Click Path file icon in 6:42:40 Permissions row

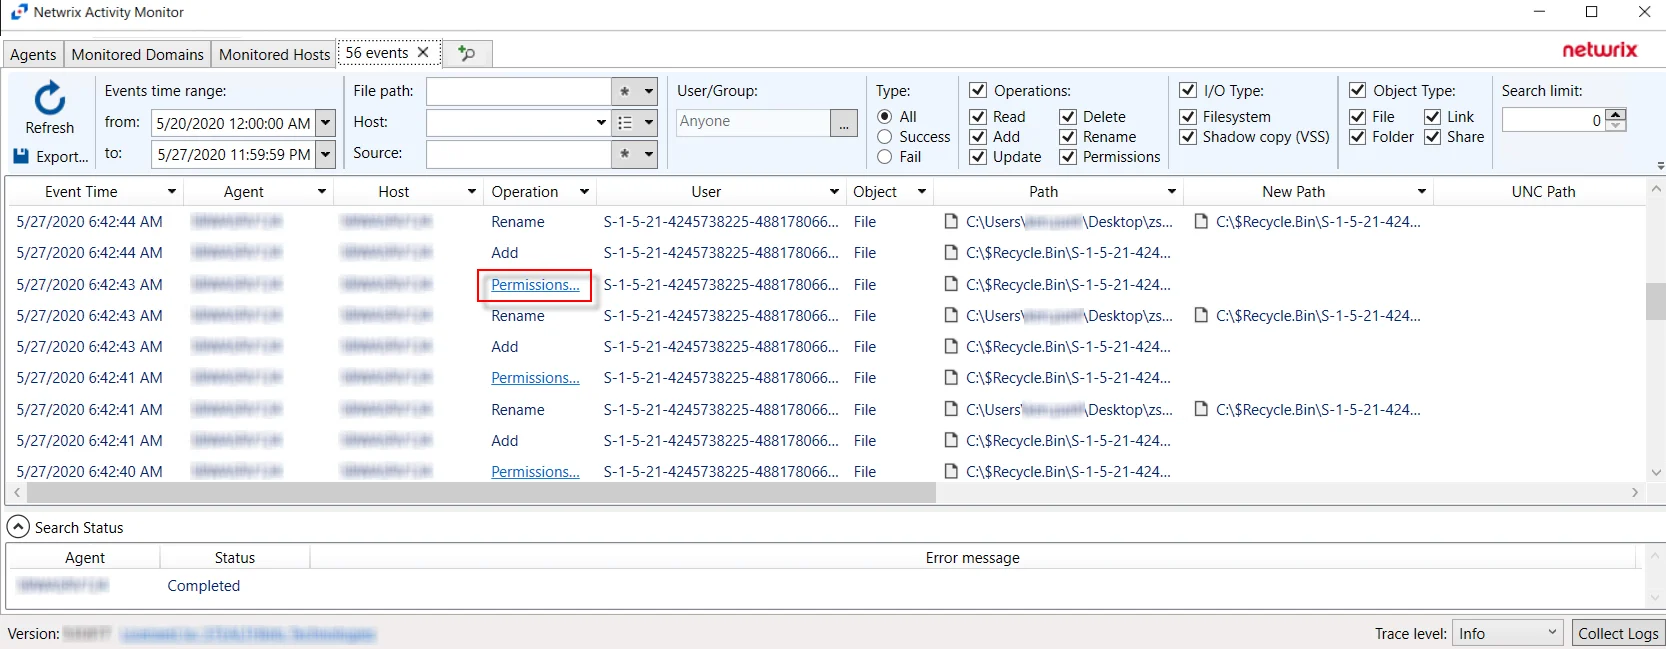pos(951,471)
